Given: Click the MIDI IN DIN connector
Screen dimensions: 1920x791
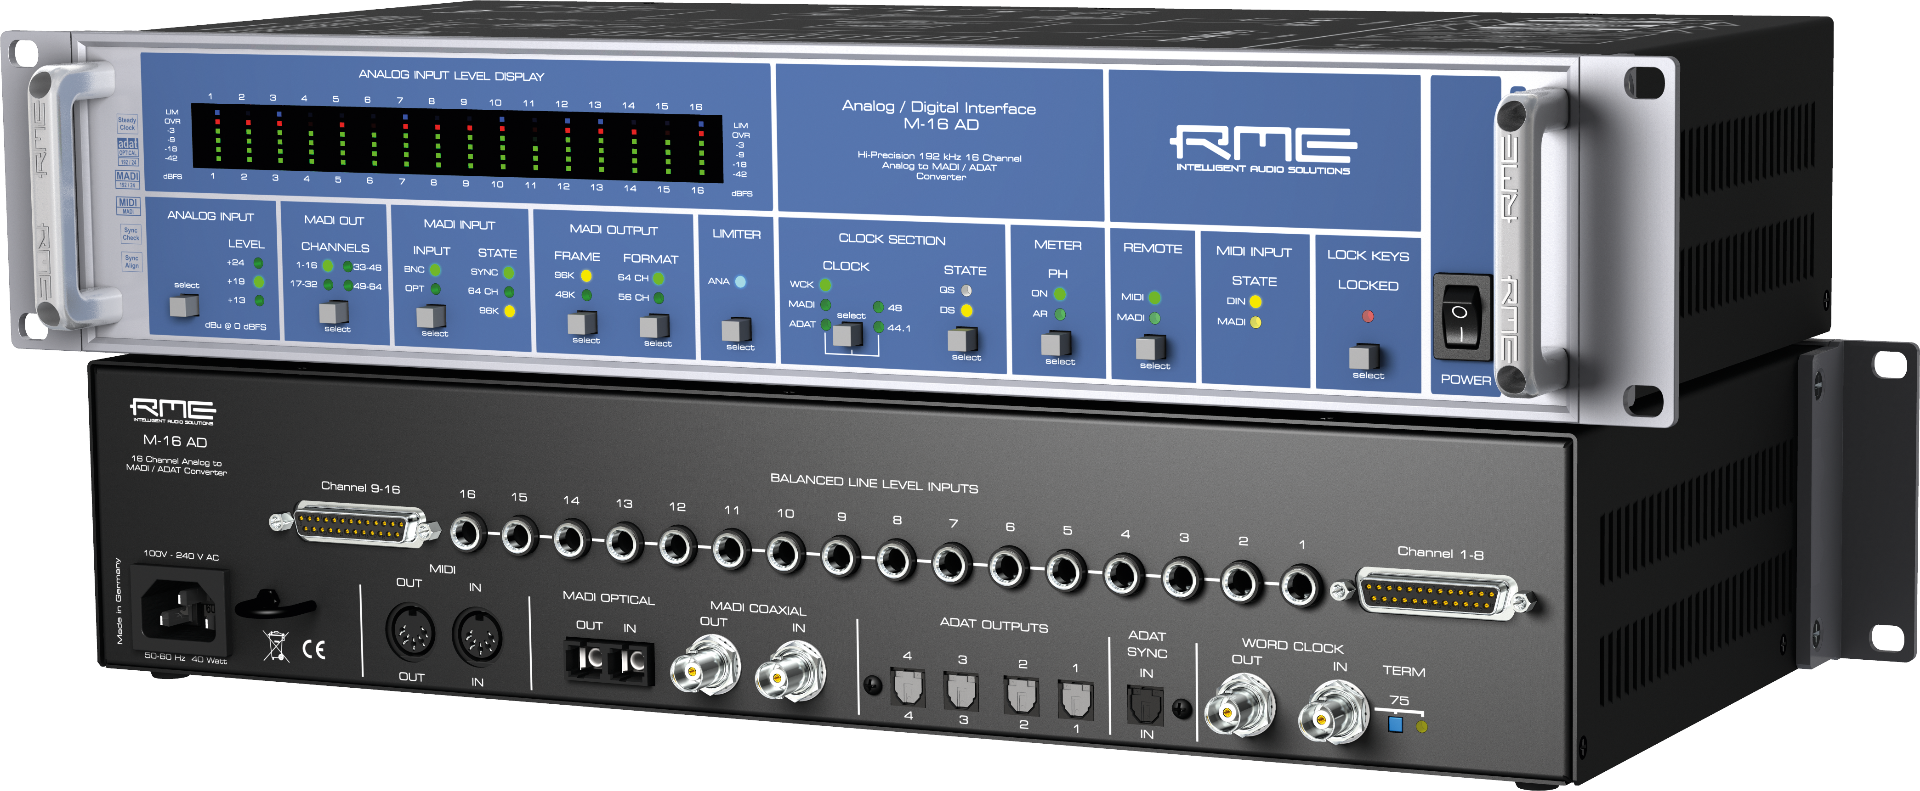Looking at the screenshot, I should [x=478, y=636].
